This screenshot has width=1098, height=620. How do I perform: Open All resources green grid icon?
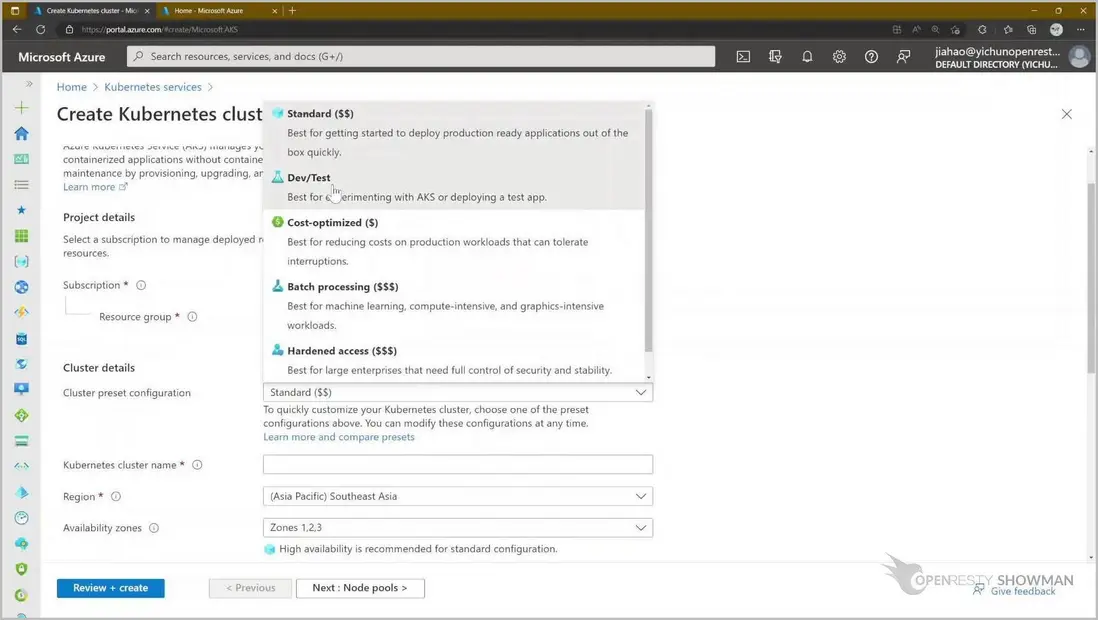[22, 236]
